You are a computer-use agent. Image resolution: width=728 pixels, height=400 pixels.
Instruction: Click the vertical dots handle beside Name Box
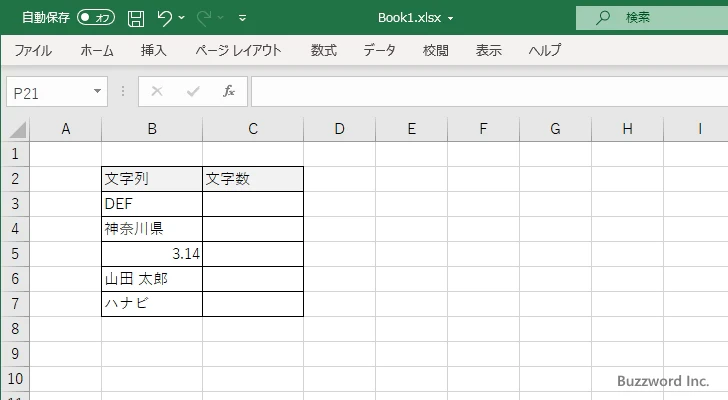tap(123, 91)
